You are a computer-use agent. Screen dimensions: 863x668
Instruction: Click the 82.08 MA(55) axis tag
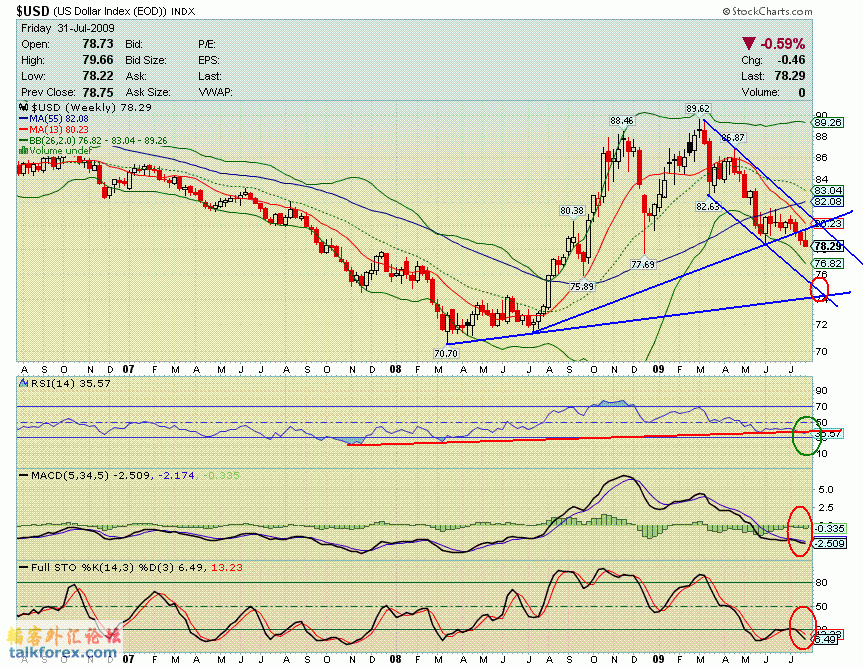828,202
